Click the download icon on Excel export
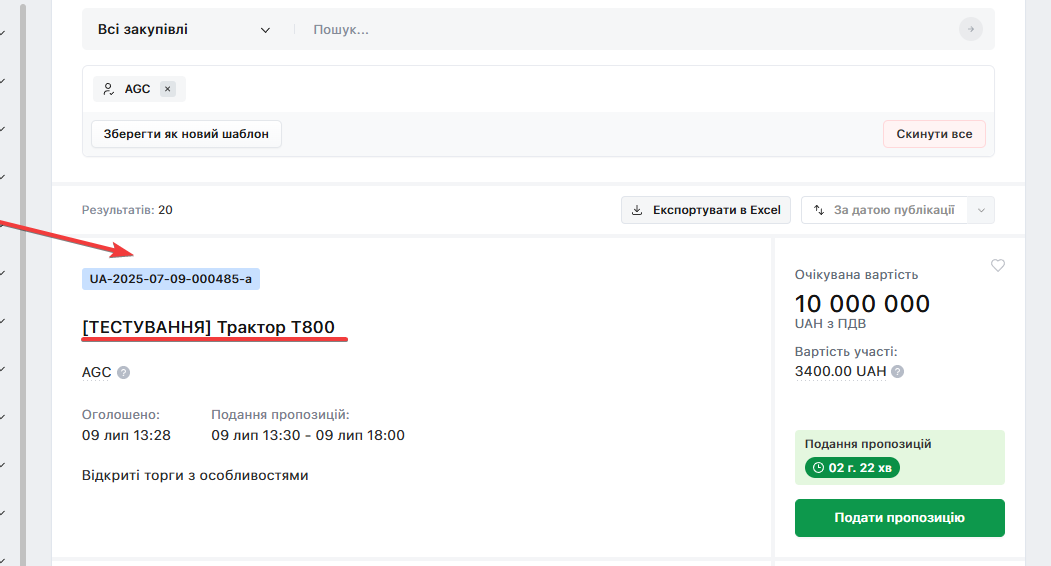 tap(637, 210)
